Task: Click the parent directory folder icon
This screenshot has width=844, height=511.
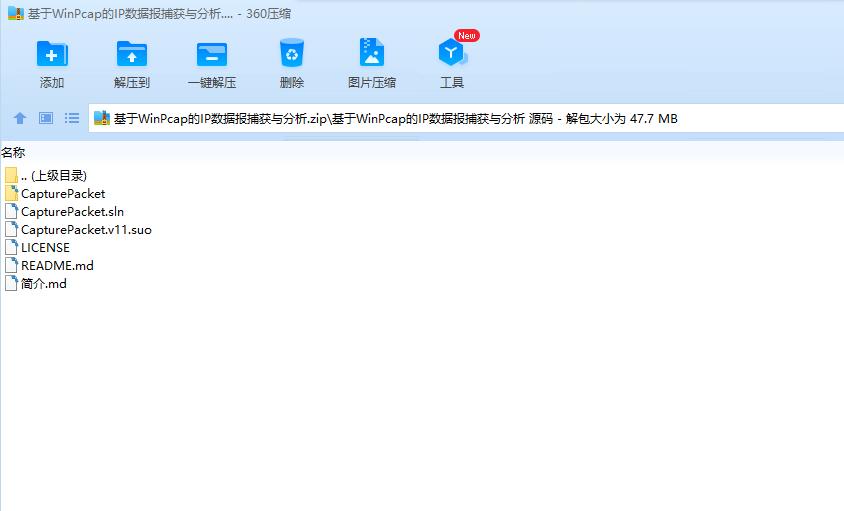Action: 11,175
